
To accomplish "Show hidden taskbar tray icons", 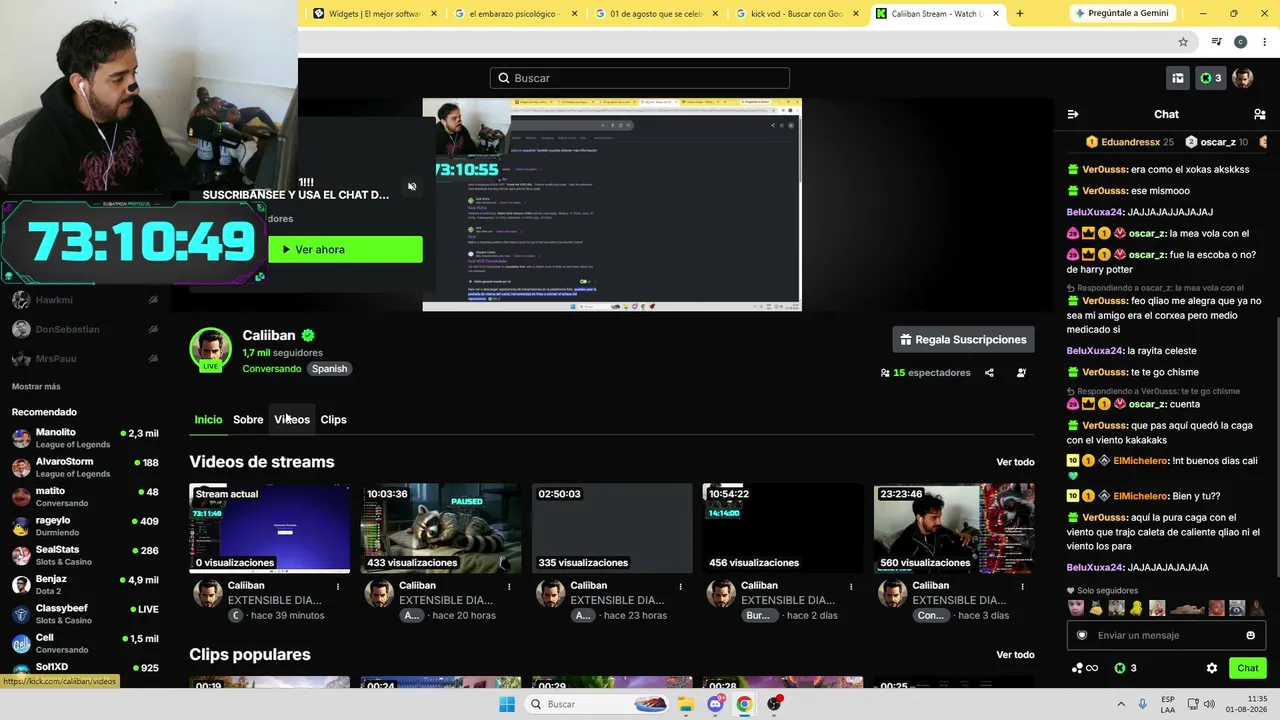I will point(1121,704).
